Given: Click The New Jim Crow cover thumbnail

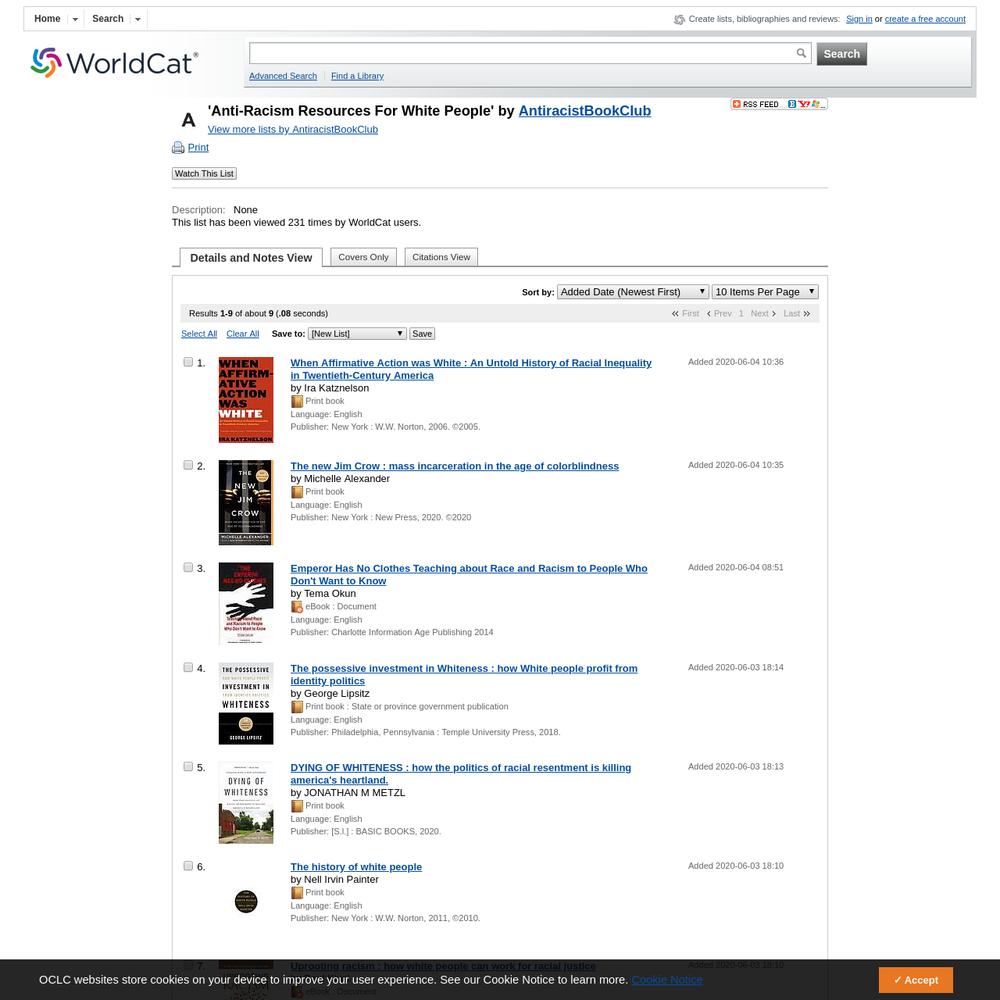Looking at the screenshot, I should pyautogui.click(x=246, y=503).
